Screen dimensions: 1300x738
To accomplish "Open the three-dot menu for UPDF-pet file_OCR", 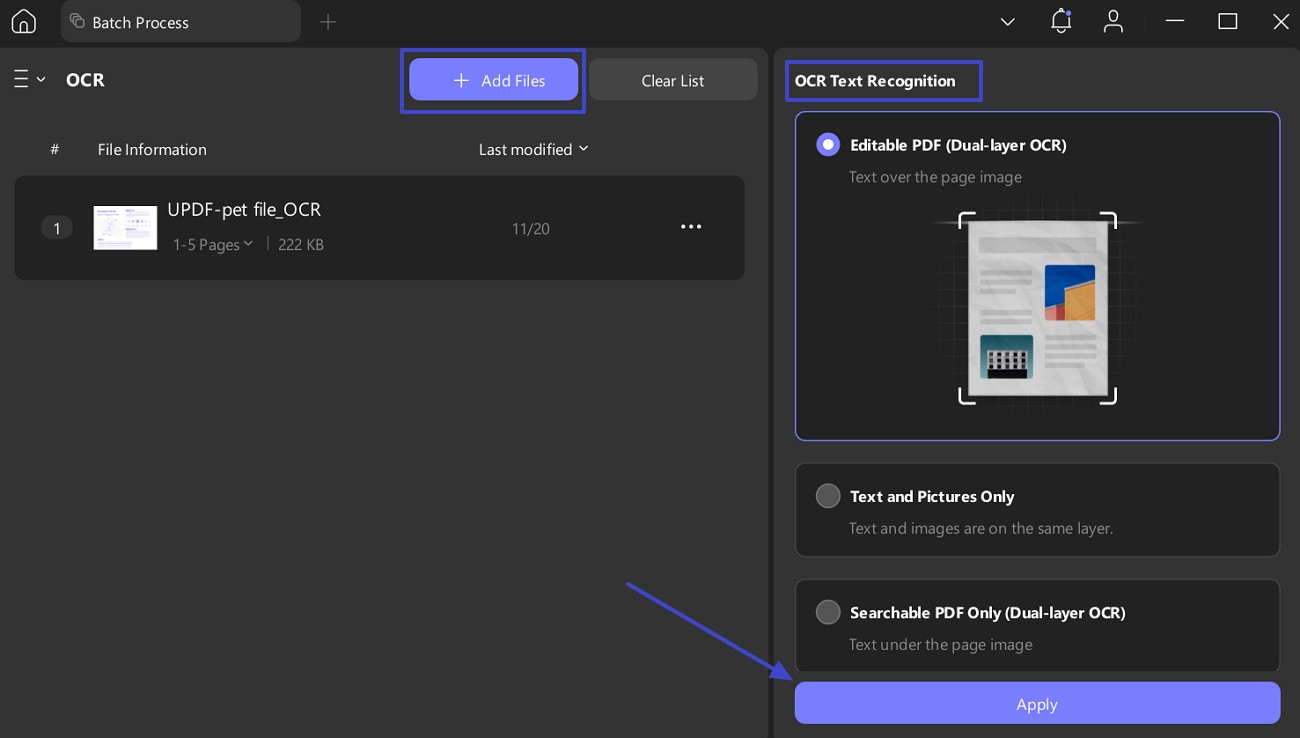I will click(691, 227).
